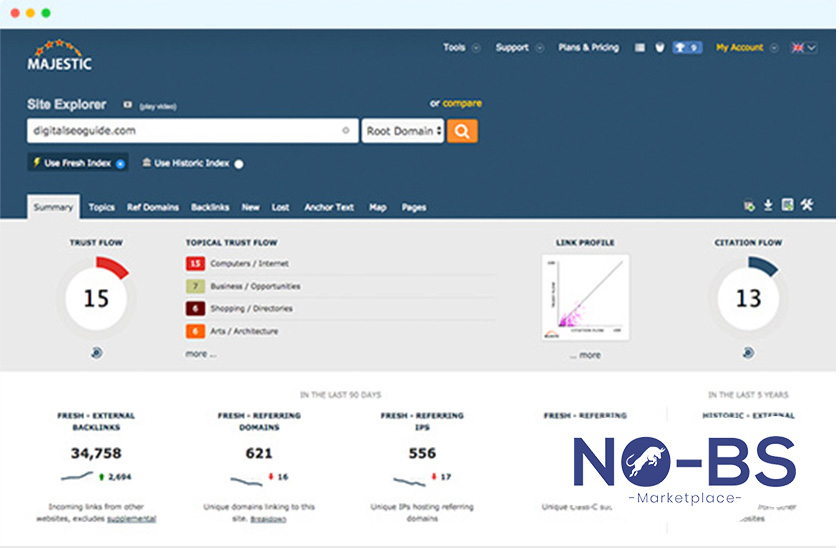Click the lightning bolt Fresh Index icon
Viewport: 840px width, 548px height.
click(36, 162)
